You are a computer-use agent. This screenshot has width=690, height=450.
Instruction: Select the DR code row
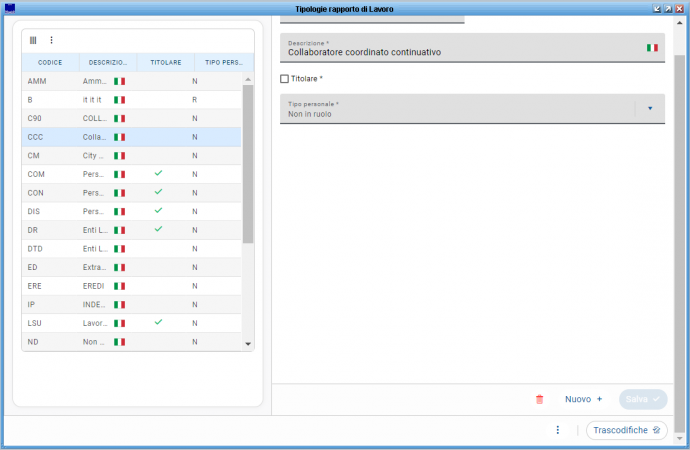pyautogui.click(x=132, y=230)
